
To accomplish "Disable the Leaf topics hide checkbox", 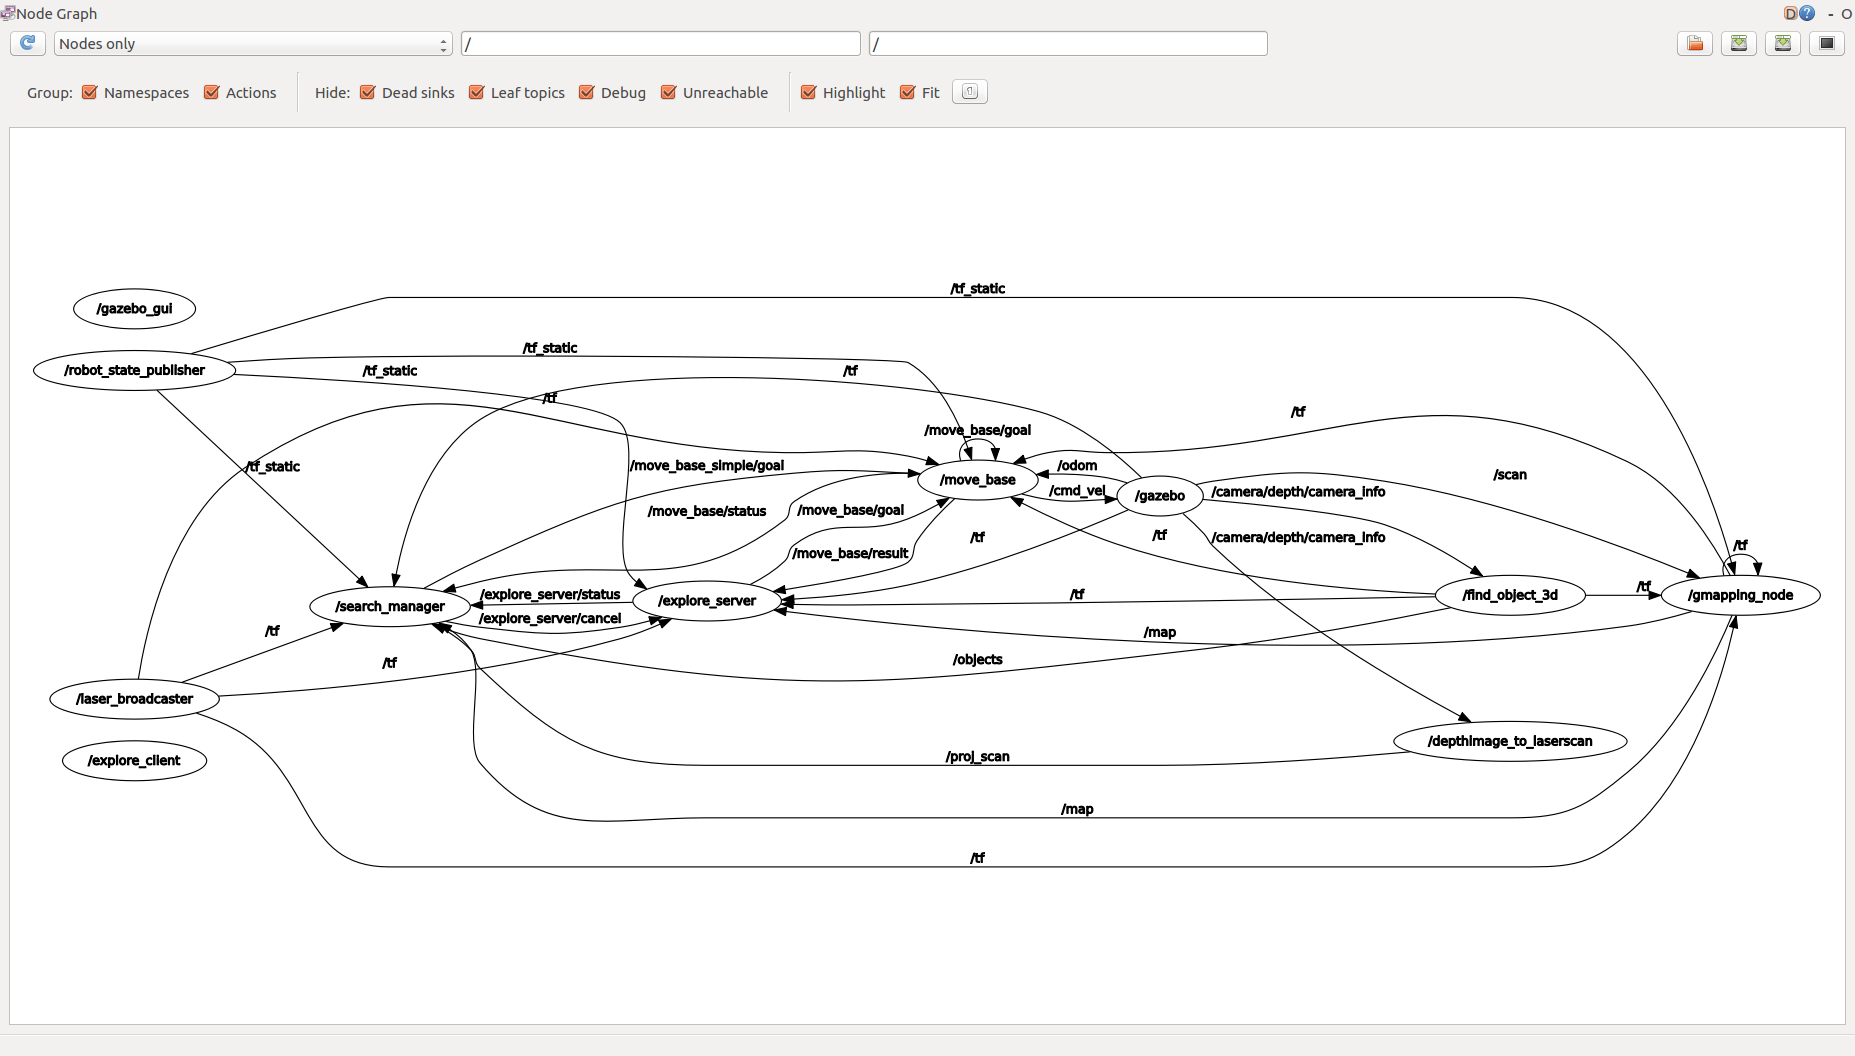I will tap(477, 92).
